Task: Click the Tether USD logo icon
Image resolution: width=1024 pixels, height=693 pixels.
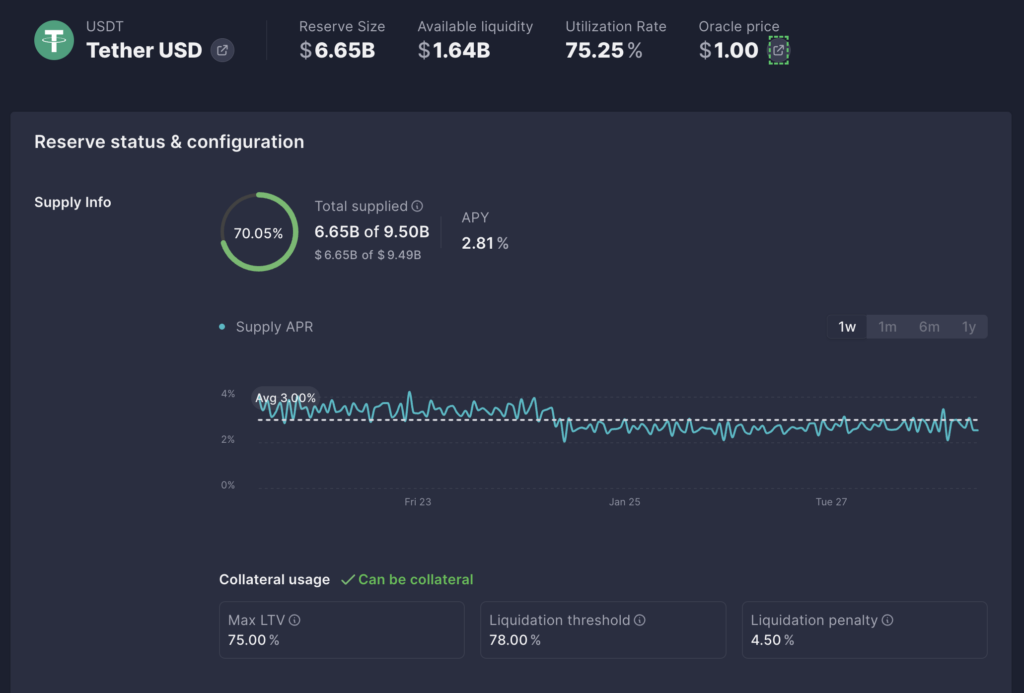Action: (55, 42)
